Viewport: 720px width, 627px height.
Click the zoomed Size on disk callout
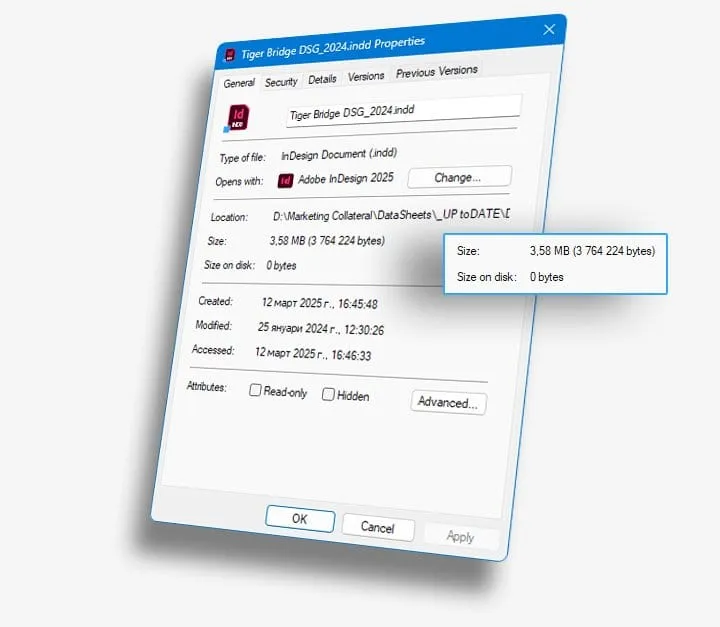[555, 264]
